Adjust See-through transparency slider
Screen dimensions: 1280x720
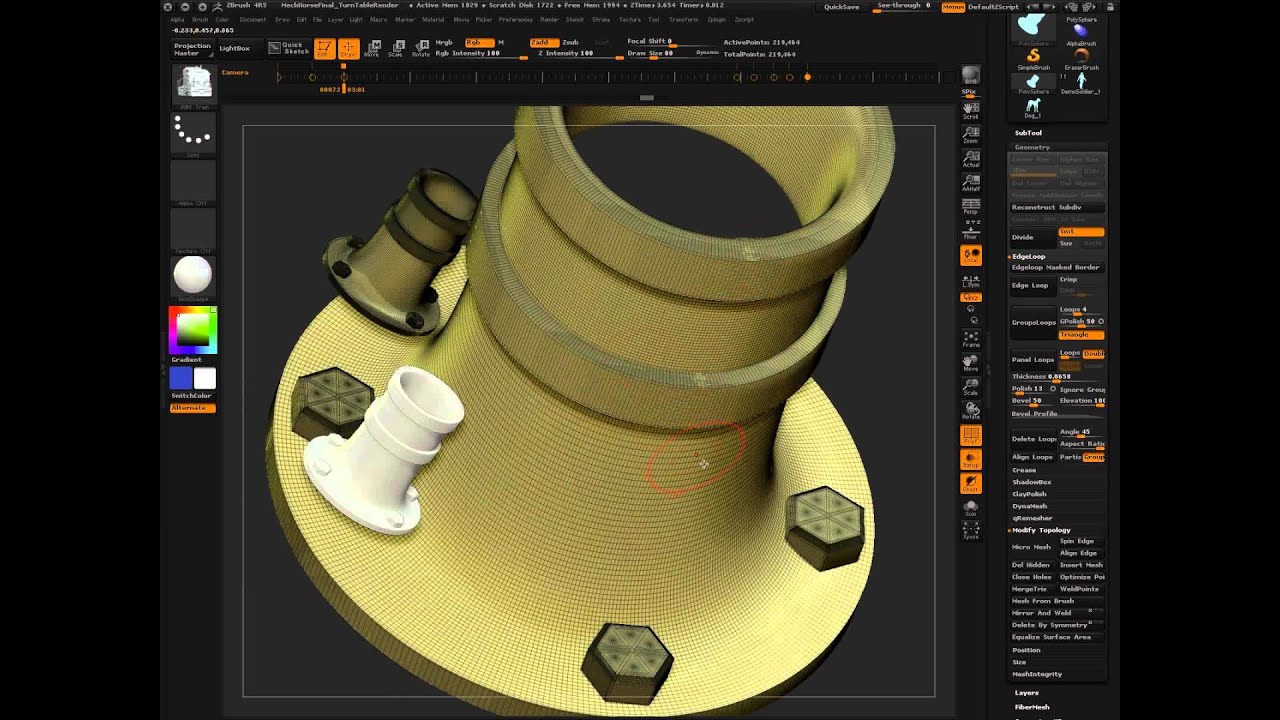point(903,6)
